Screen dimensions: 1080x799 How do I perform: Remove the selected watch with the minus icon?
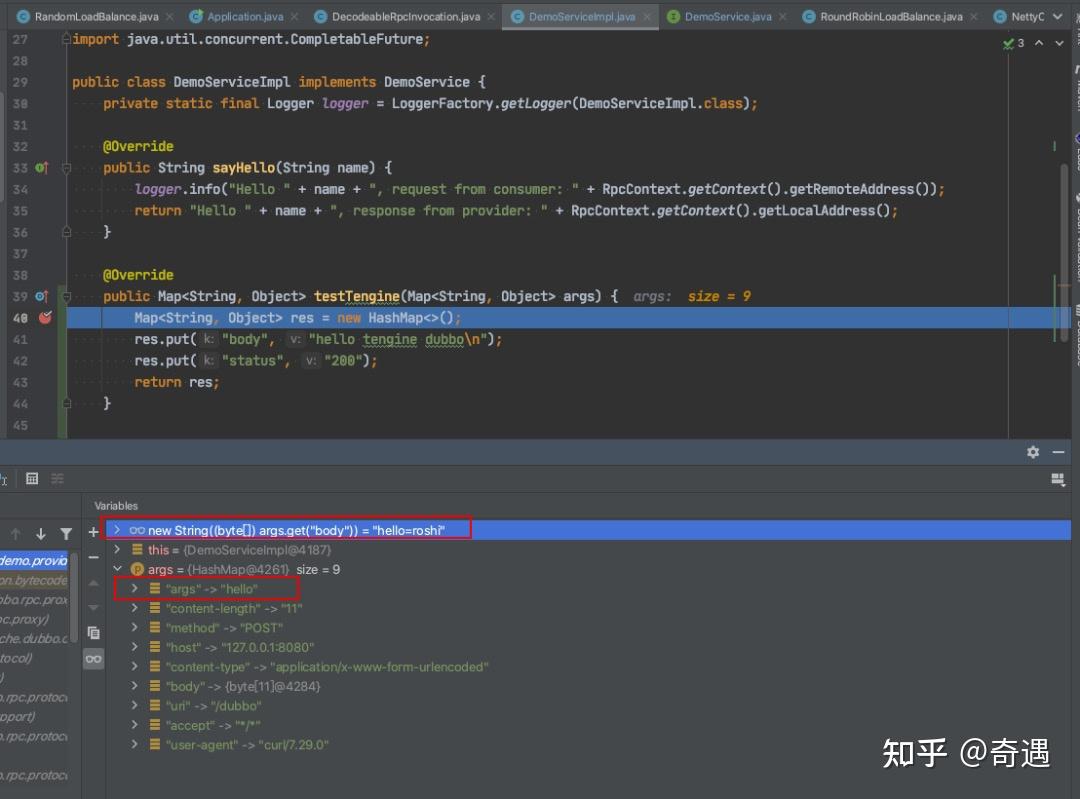pyautogui.click(x=94, y=557)
